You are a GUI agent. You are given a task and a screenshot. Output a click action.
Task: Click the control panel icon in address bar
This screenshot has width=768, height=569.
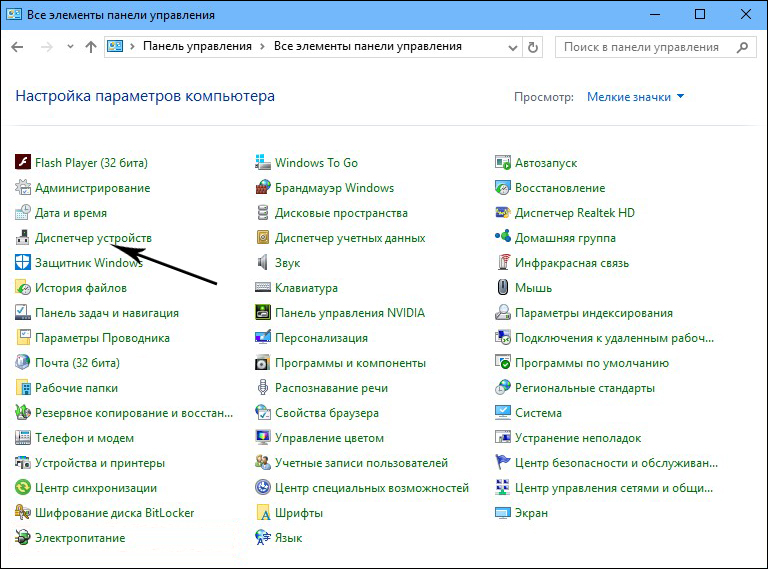click(115, 47)
